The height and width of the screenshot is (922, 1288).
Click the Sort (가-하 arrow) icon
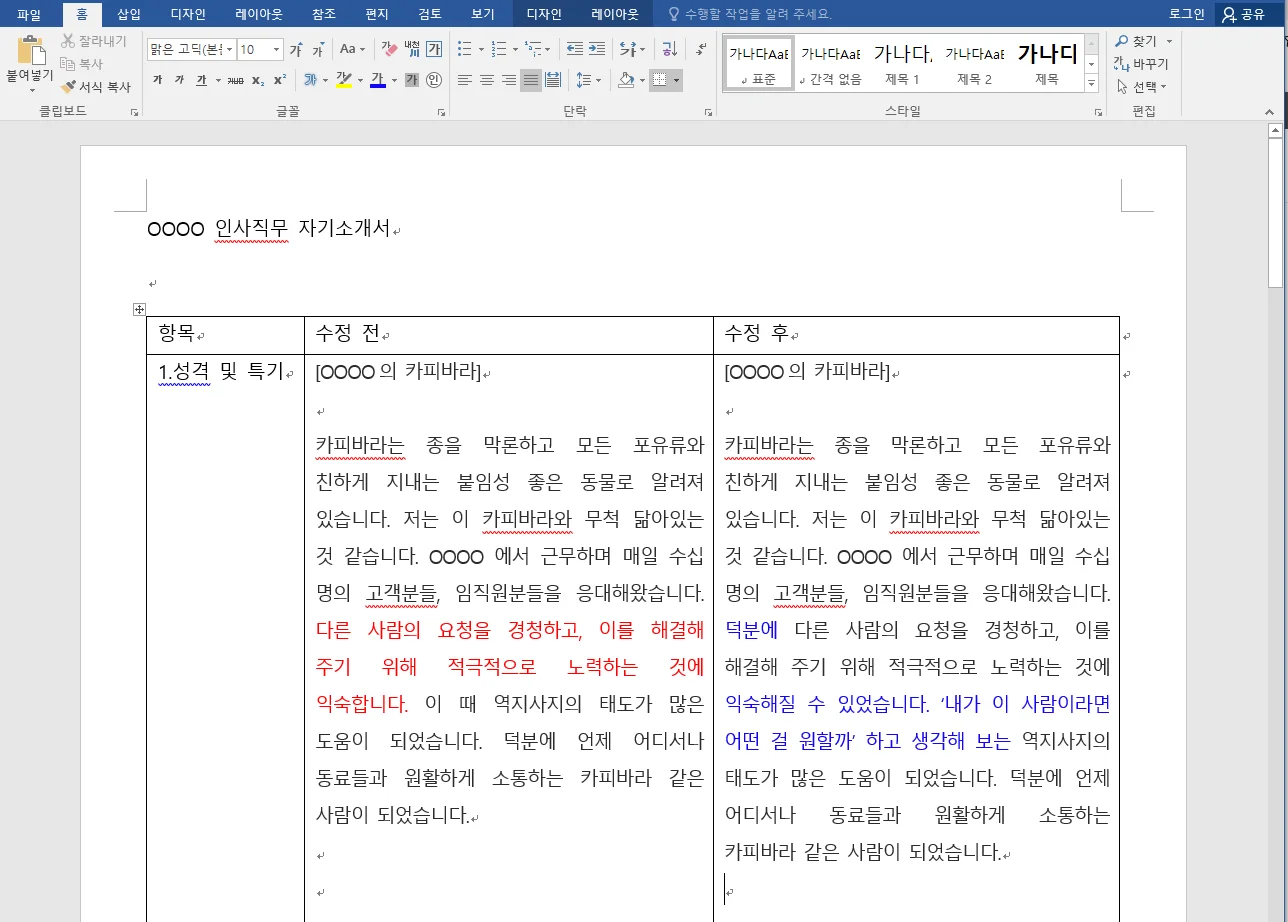click(670, 49)
